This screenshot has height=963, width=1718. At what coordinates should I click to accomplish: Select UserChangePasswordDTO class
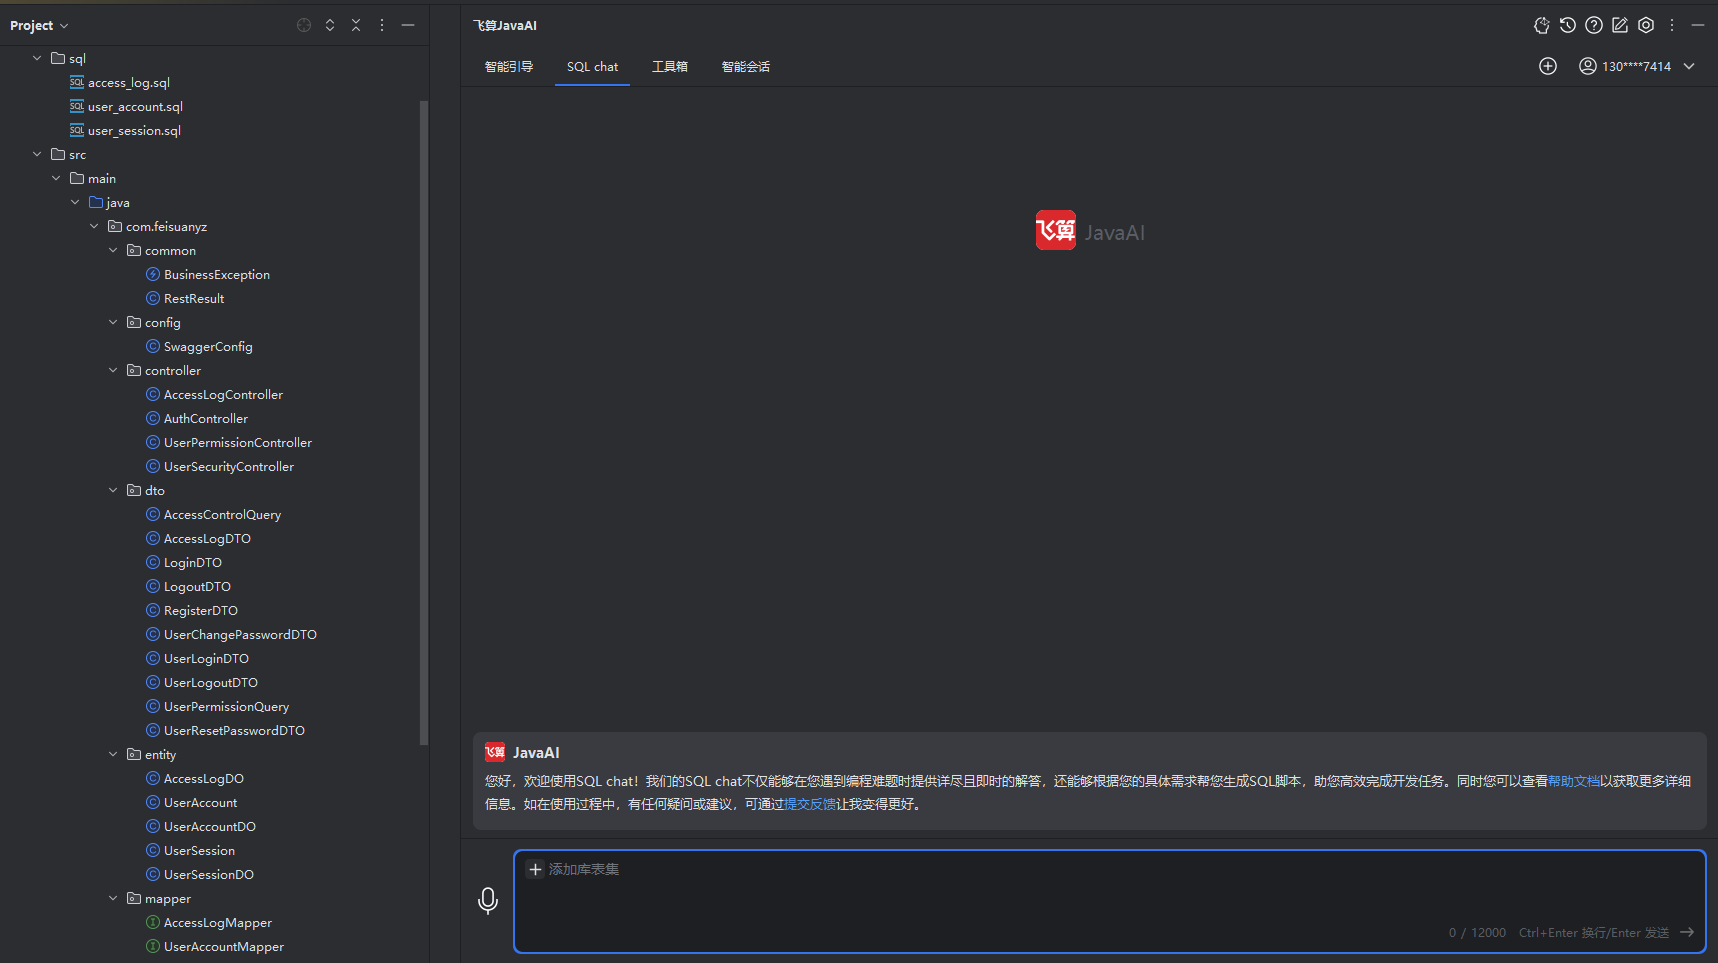click(x=240, y=634)
